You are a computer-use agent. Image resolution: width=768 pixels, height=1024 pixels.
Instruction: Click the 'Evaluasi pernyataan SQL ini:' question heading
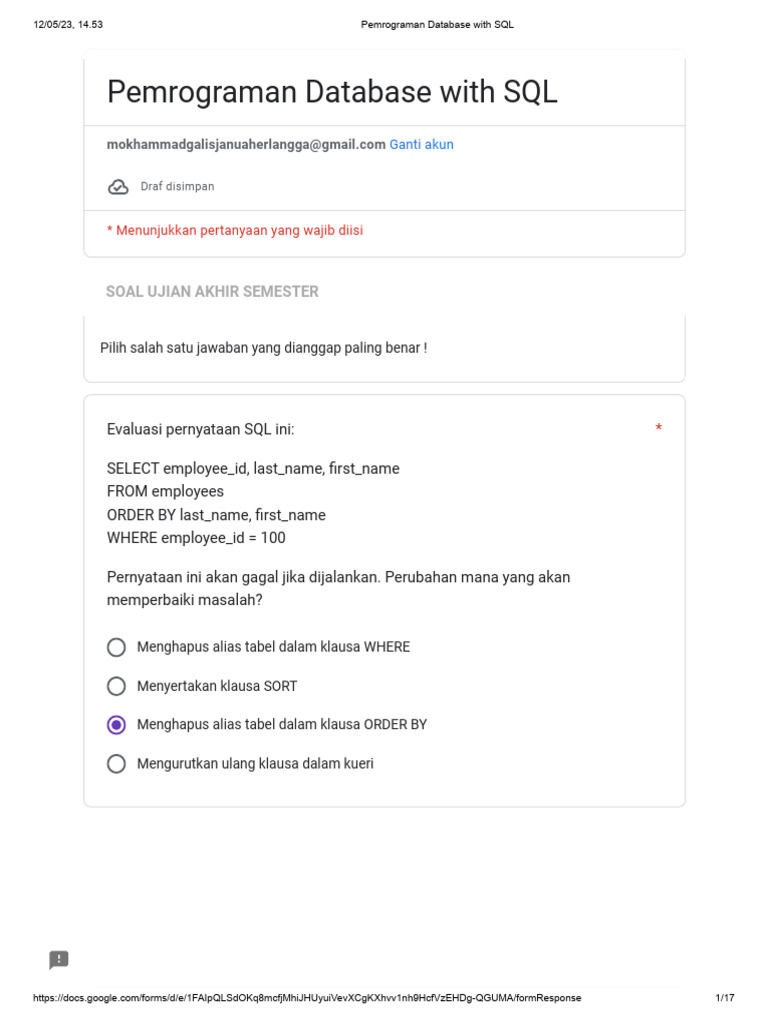pyautogui.click(x=200, y=429)
